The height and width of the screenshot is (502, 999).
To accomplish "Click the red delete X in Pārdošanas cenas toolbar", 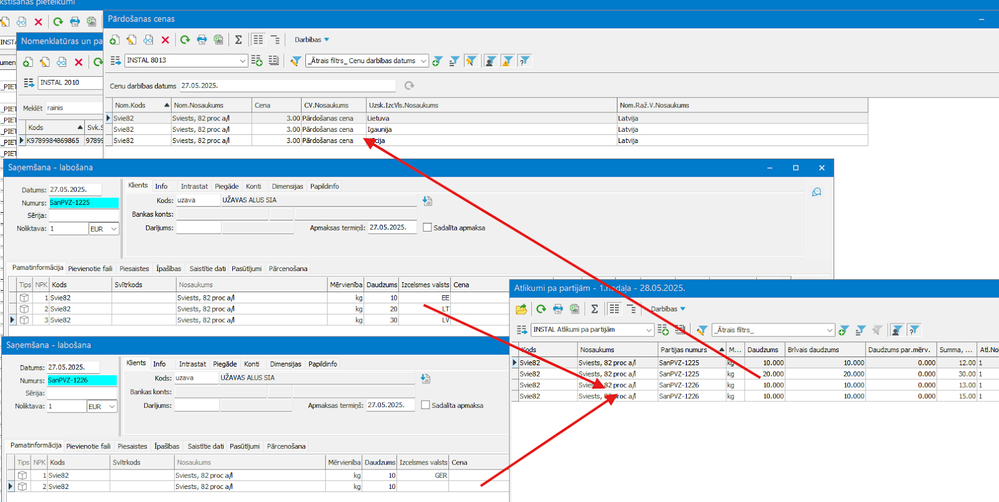I will (x=166, y=39).
